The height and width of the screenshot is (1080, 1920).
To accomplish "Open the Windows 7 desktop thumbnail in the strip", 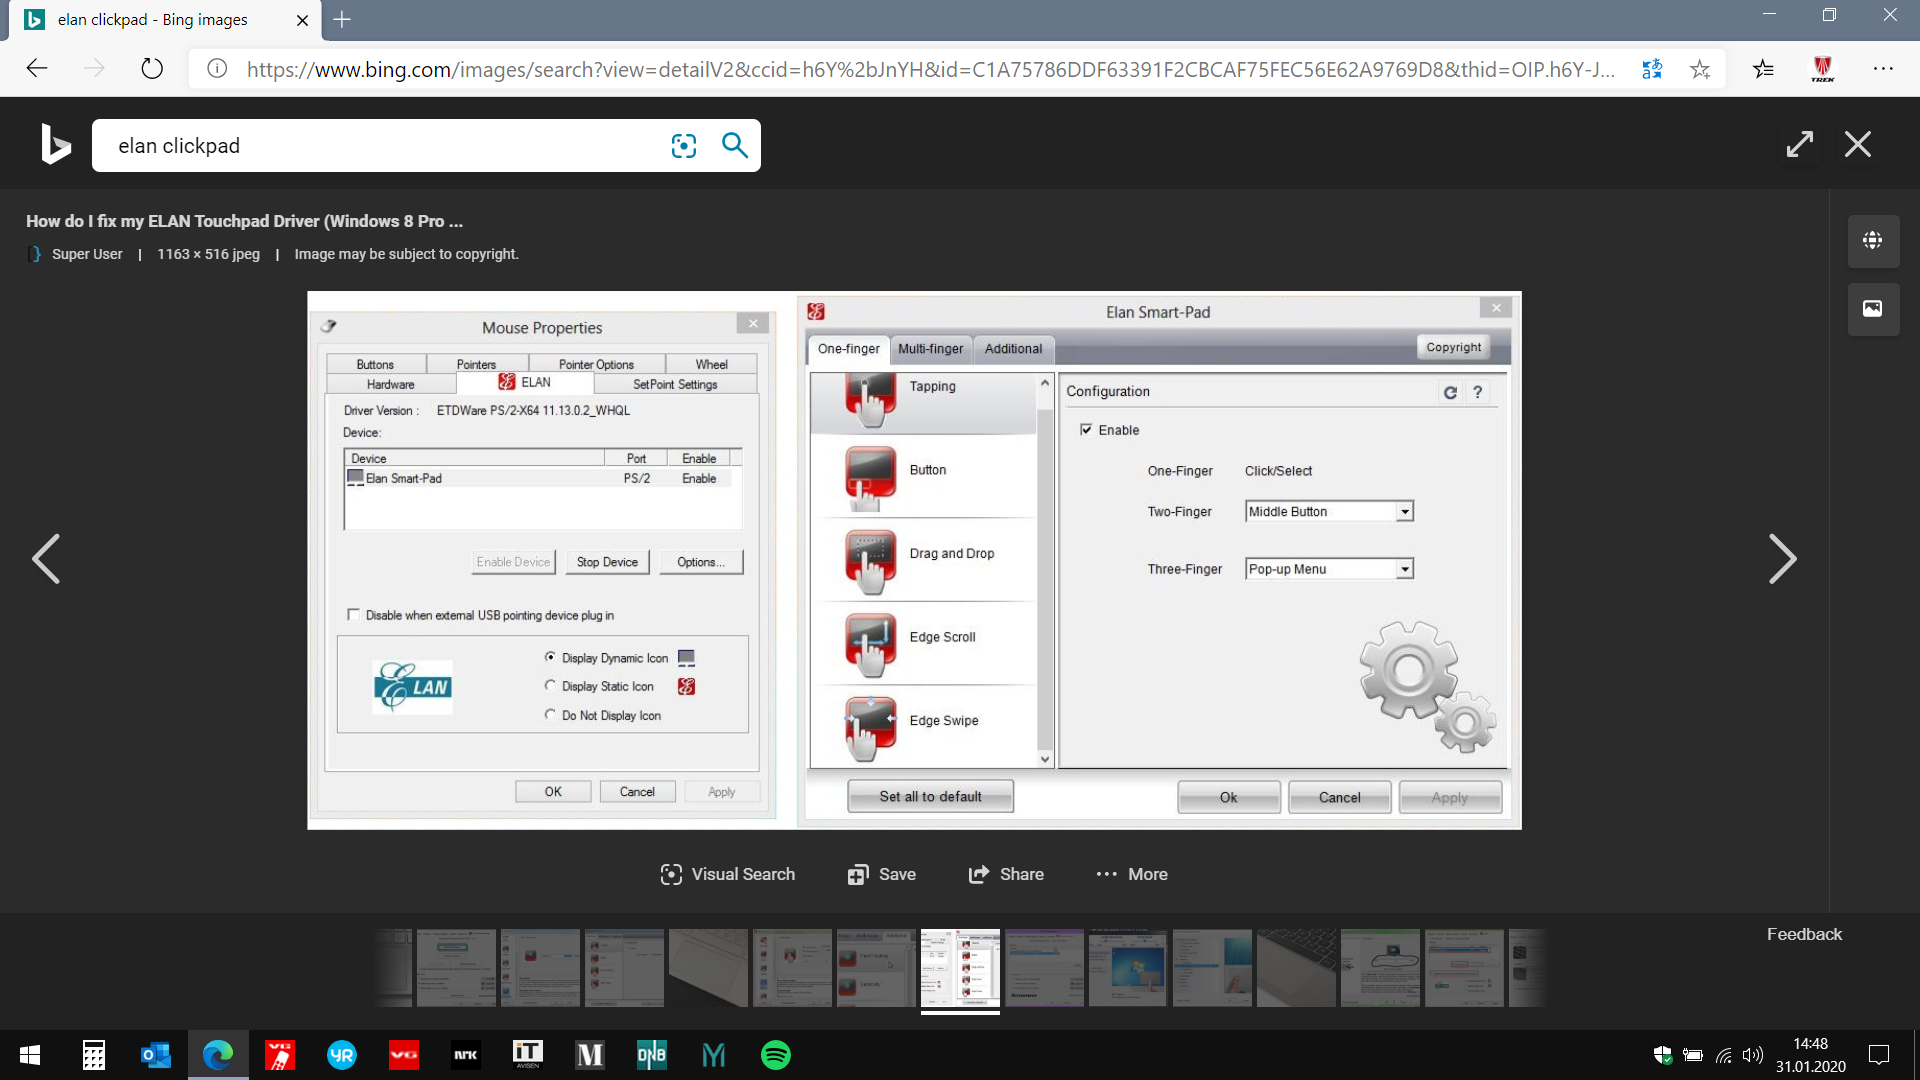I will tap(1128, 968).
